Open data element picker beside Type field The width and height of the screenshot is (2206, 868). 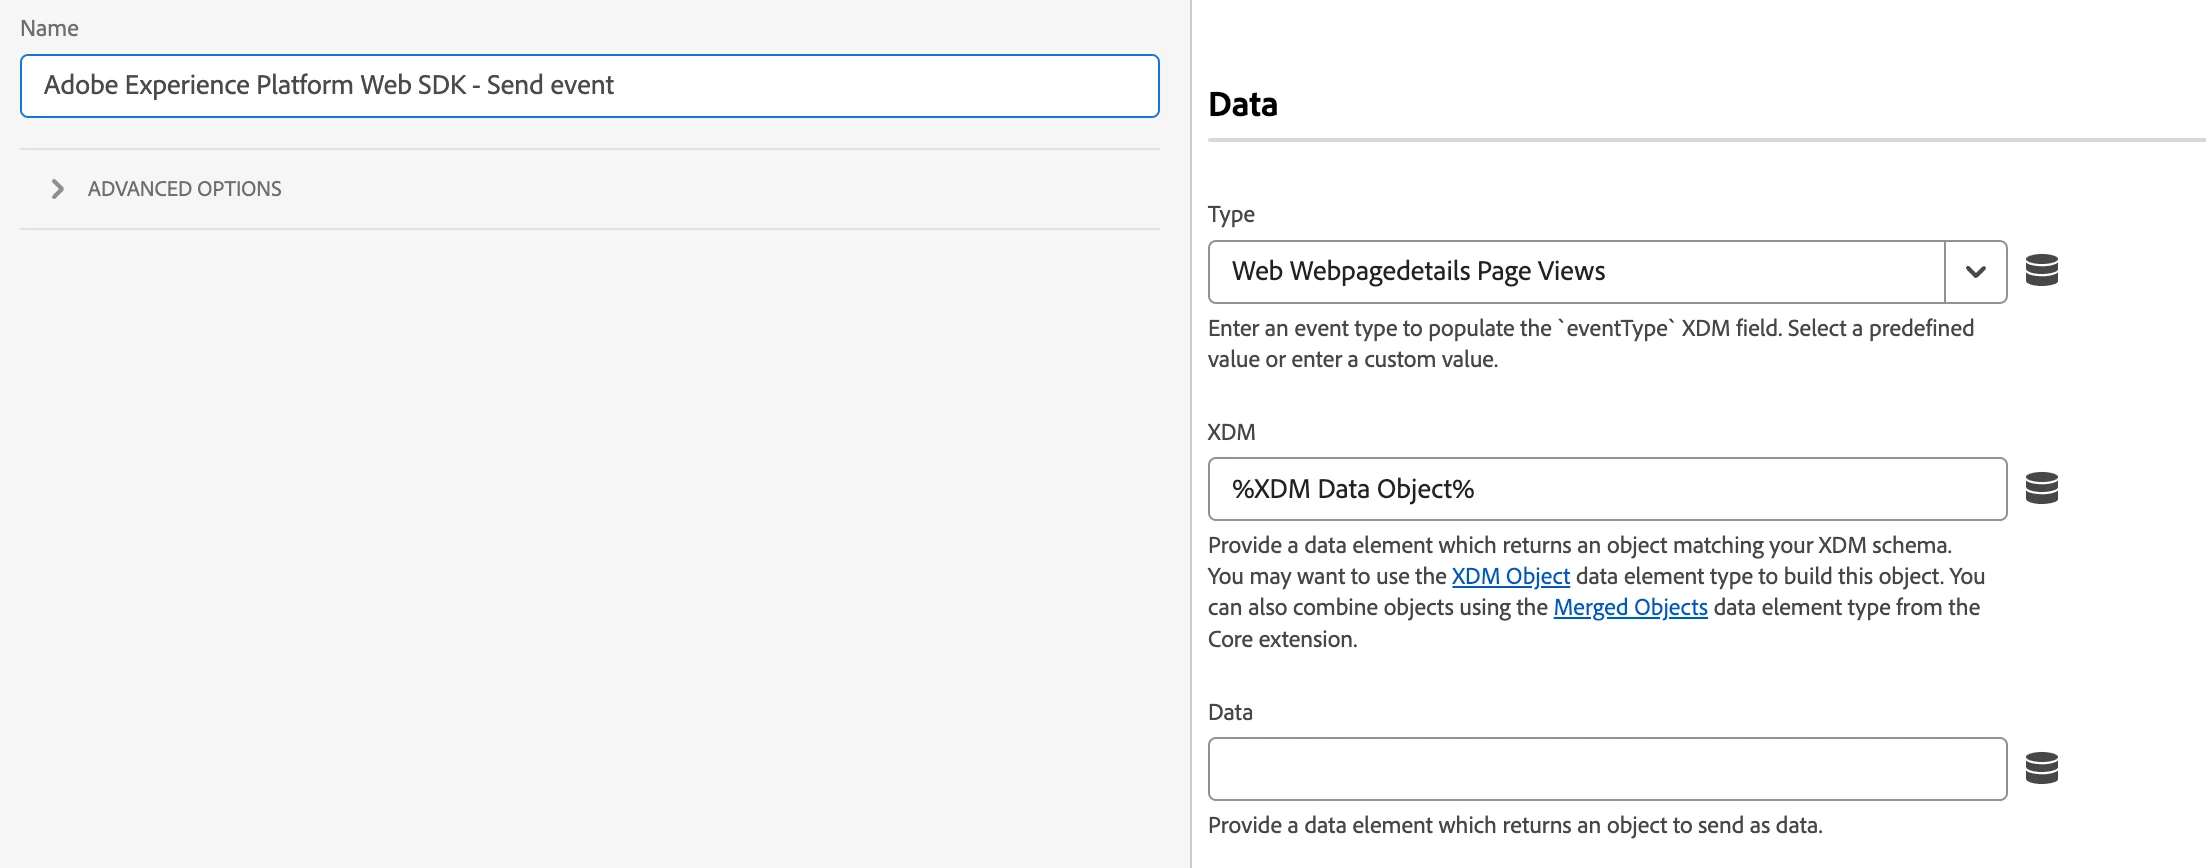tap(2041, 271)
